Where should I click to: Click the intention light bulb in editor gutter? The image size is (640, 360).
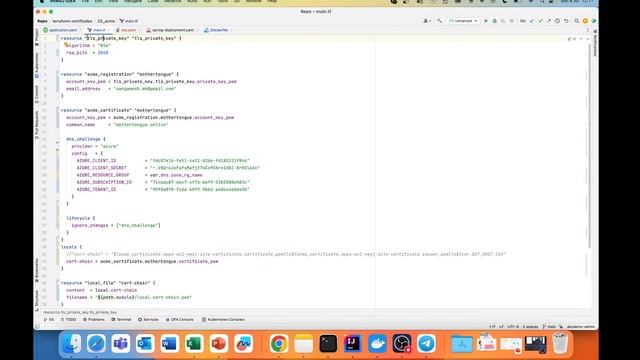(x=66, y=44)
